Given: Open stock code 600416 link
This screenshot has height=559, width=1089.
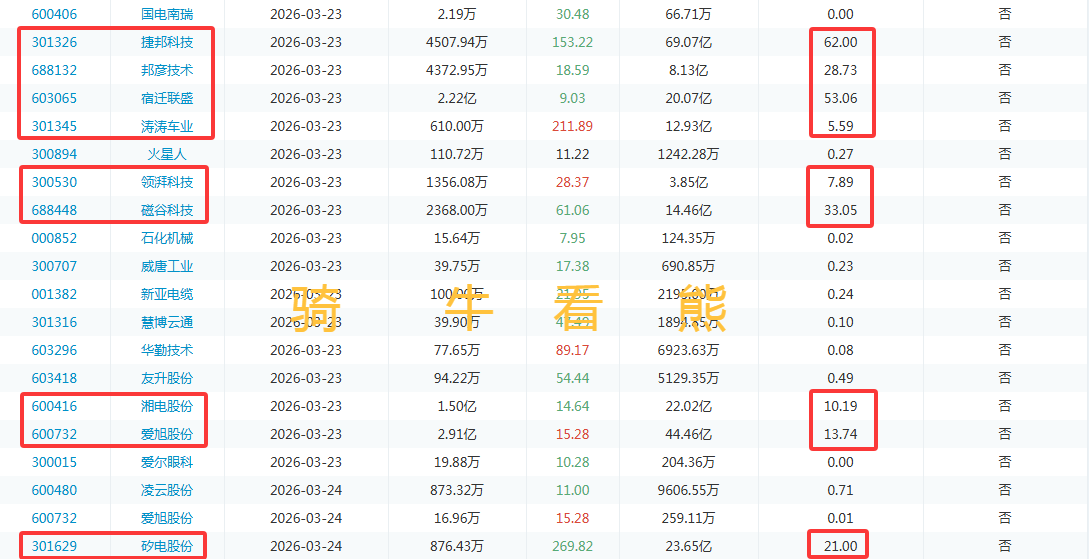Looking at the screenshot, I should (x=54, y=406).
